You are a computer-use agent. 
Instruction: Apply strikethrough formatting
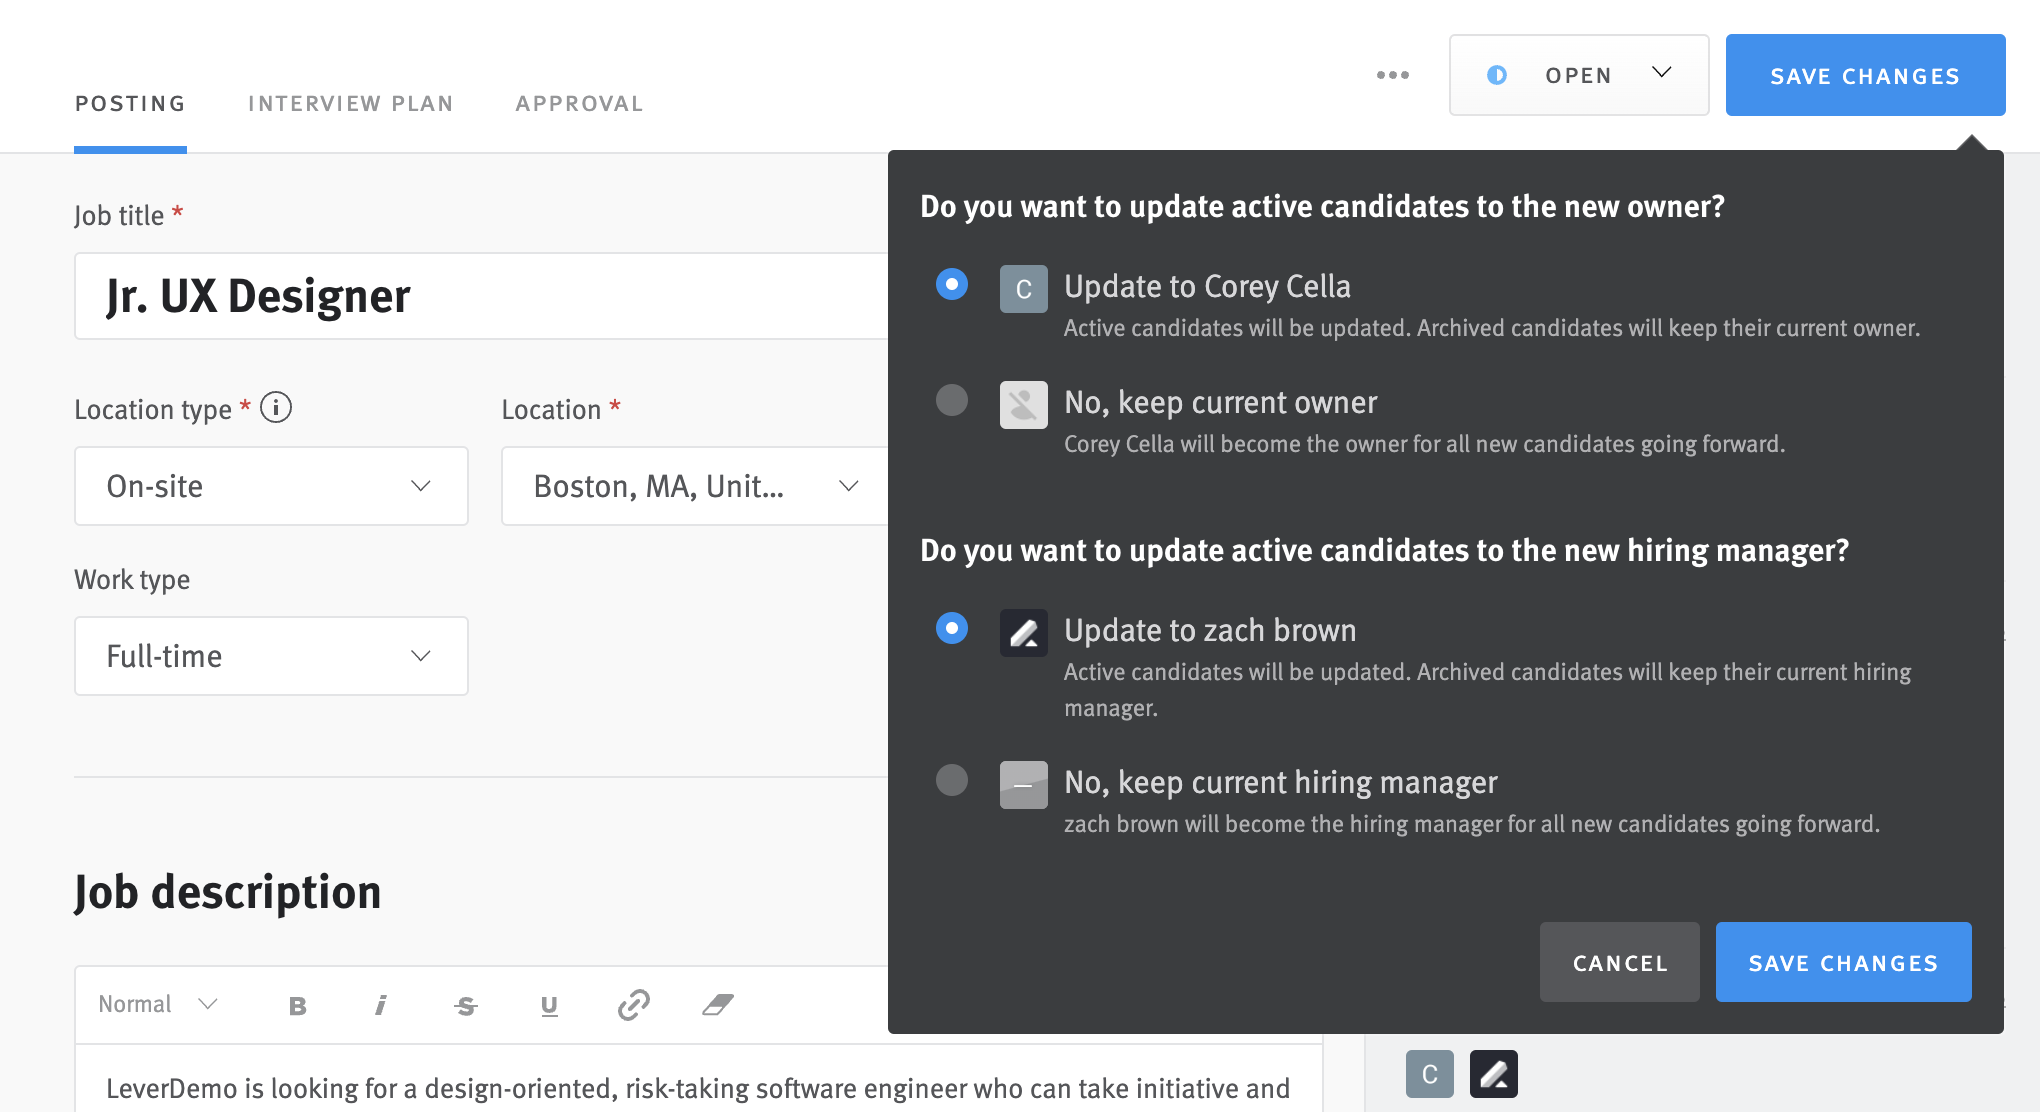(x=466, y=1005)
